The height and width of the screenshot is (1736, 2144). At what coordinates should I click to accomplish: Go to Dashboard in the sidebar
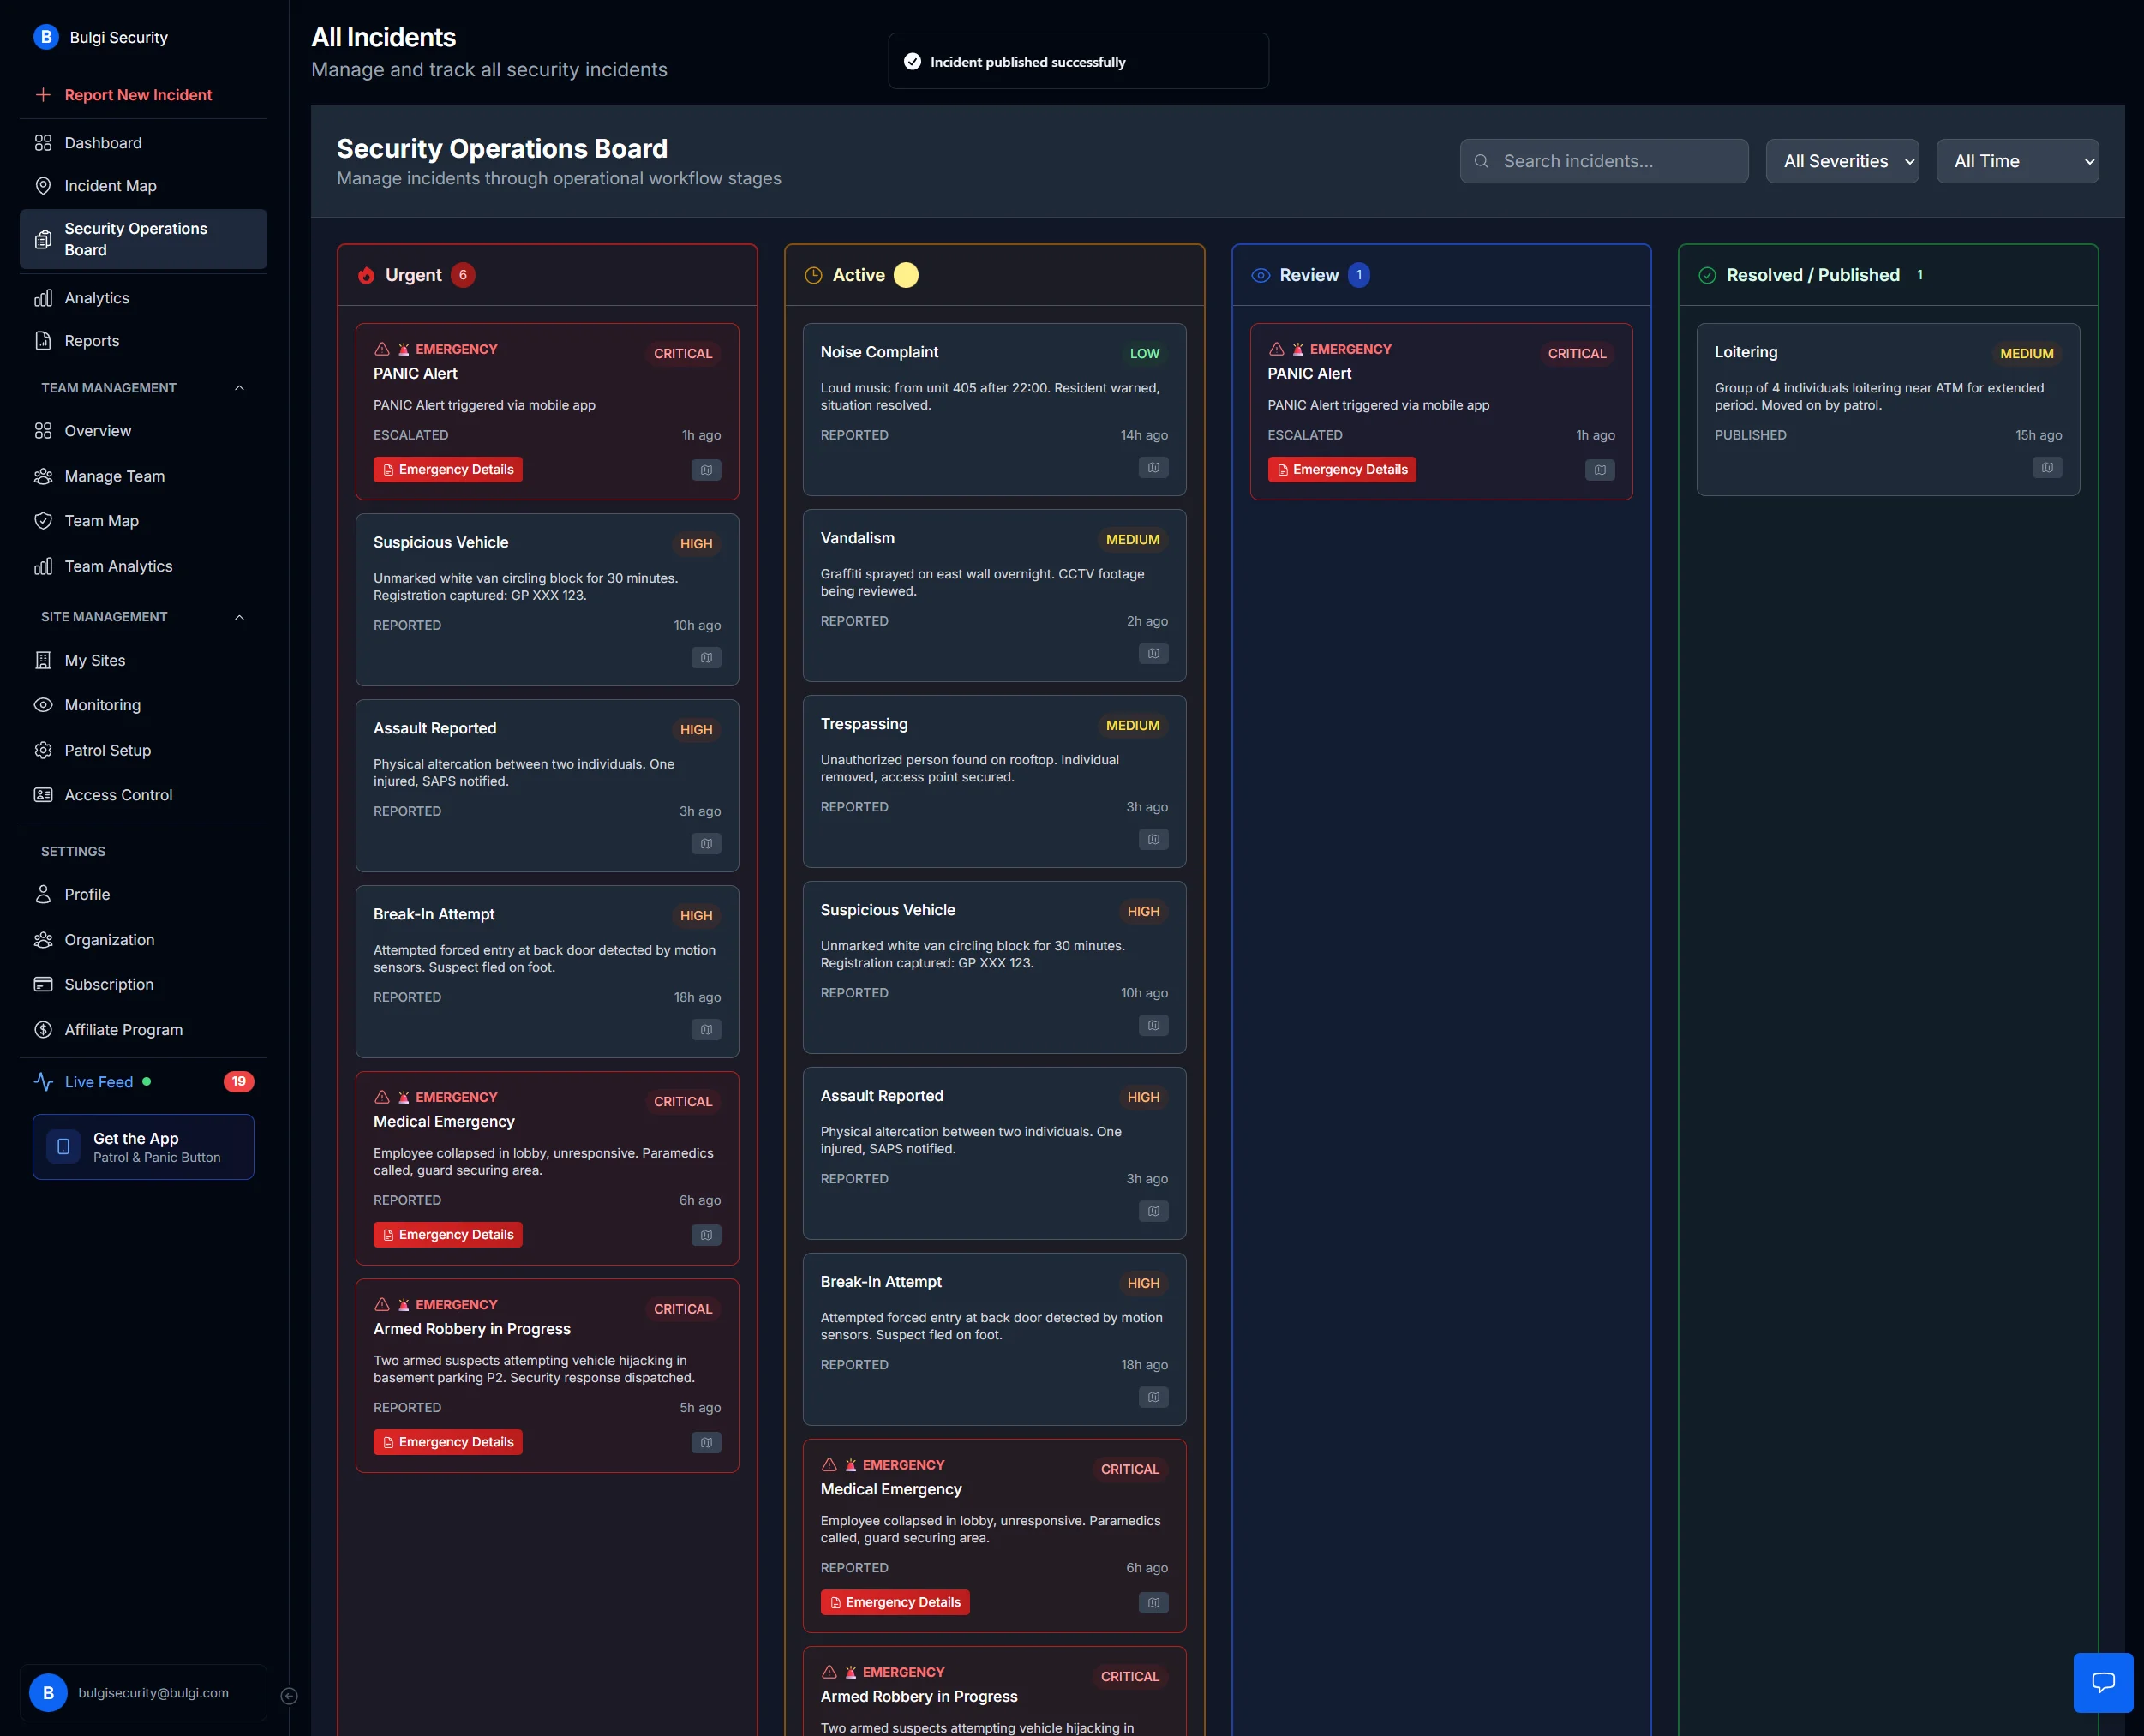point(103,142)
